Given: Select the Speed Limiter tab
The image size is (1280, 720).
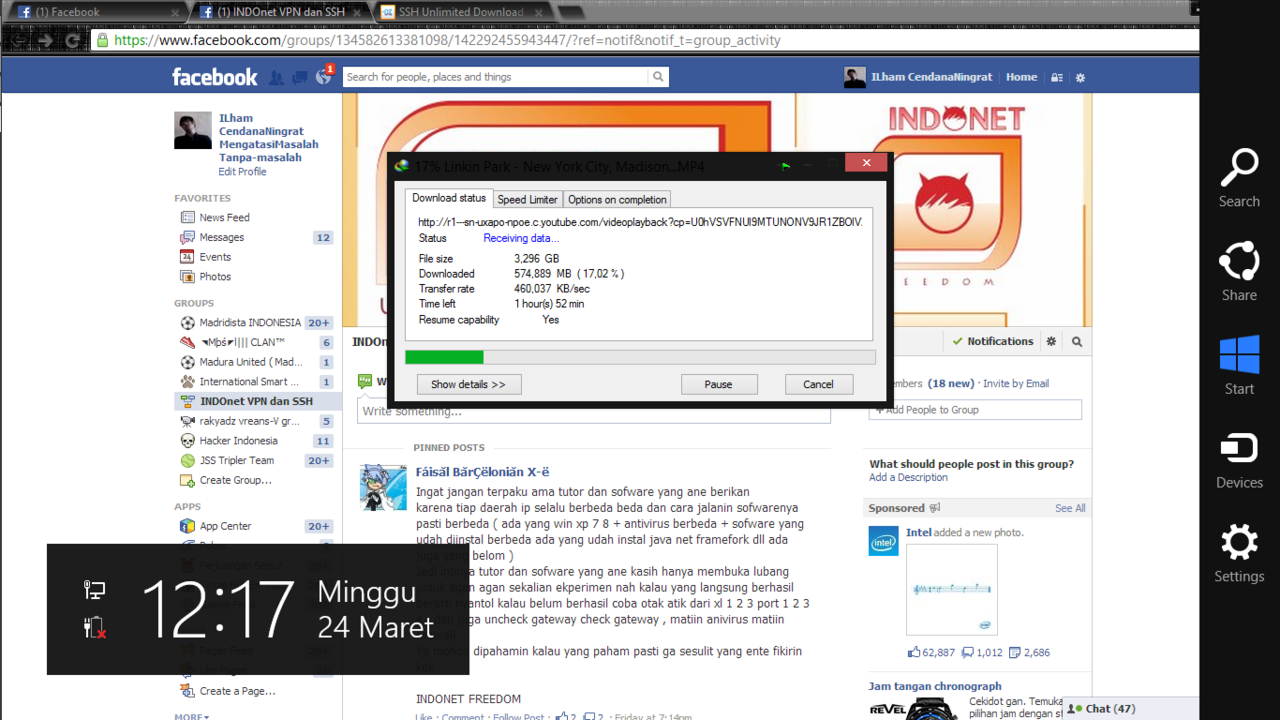Looking at the screenshot, I should click(x=528, y=200).
